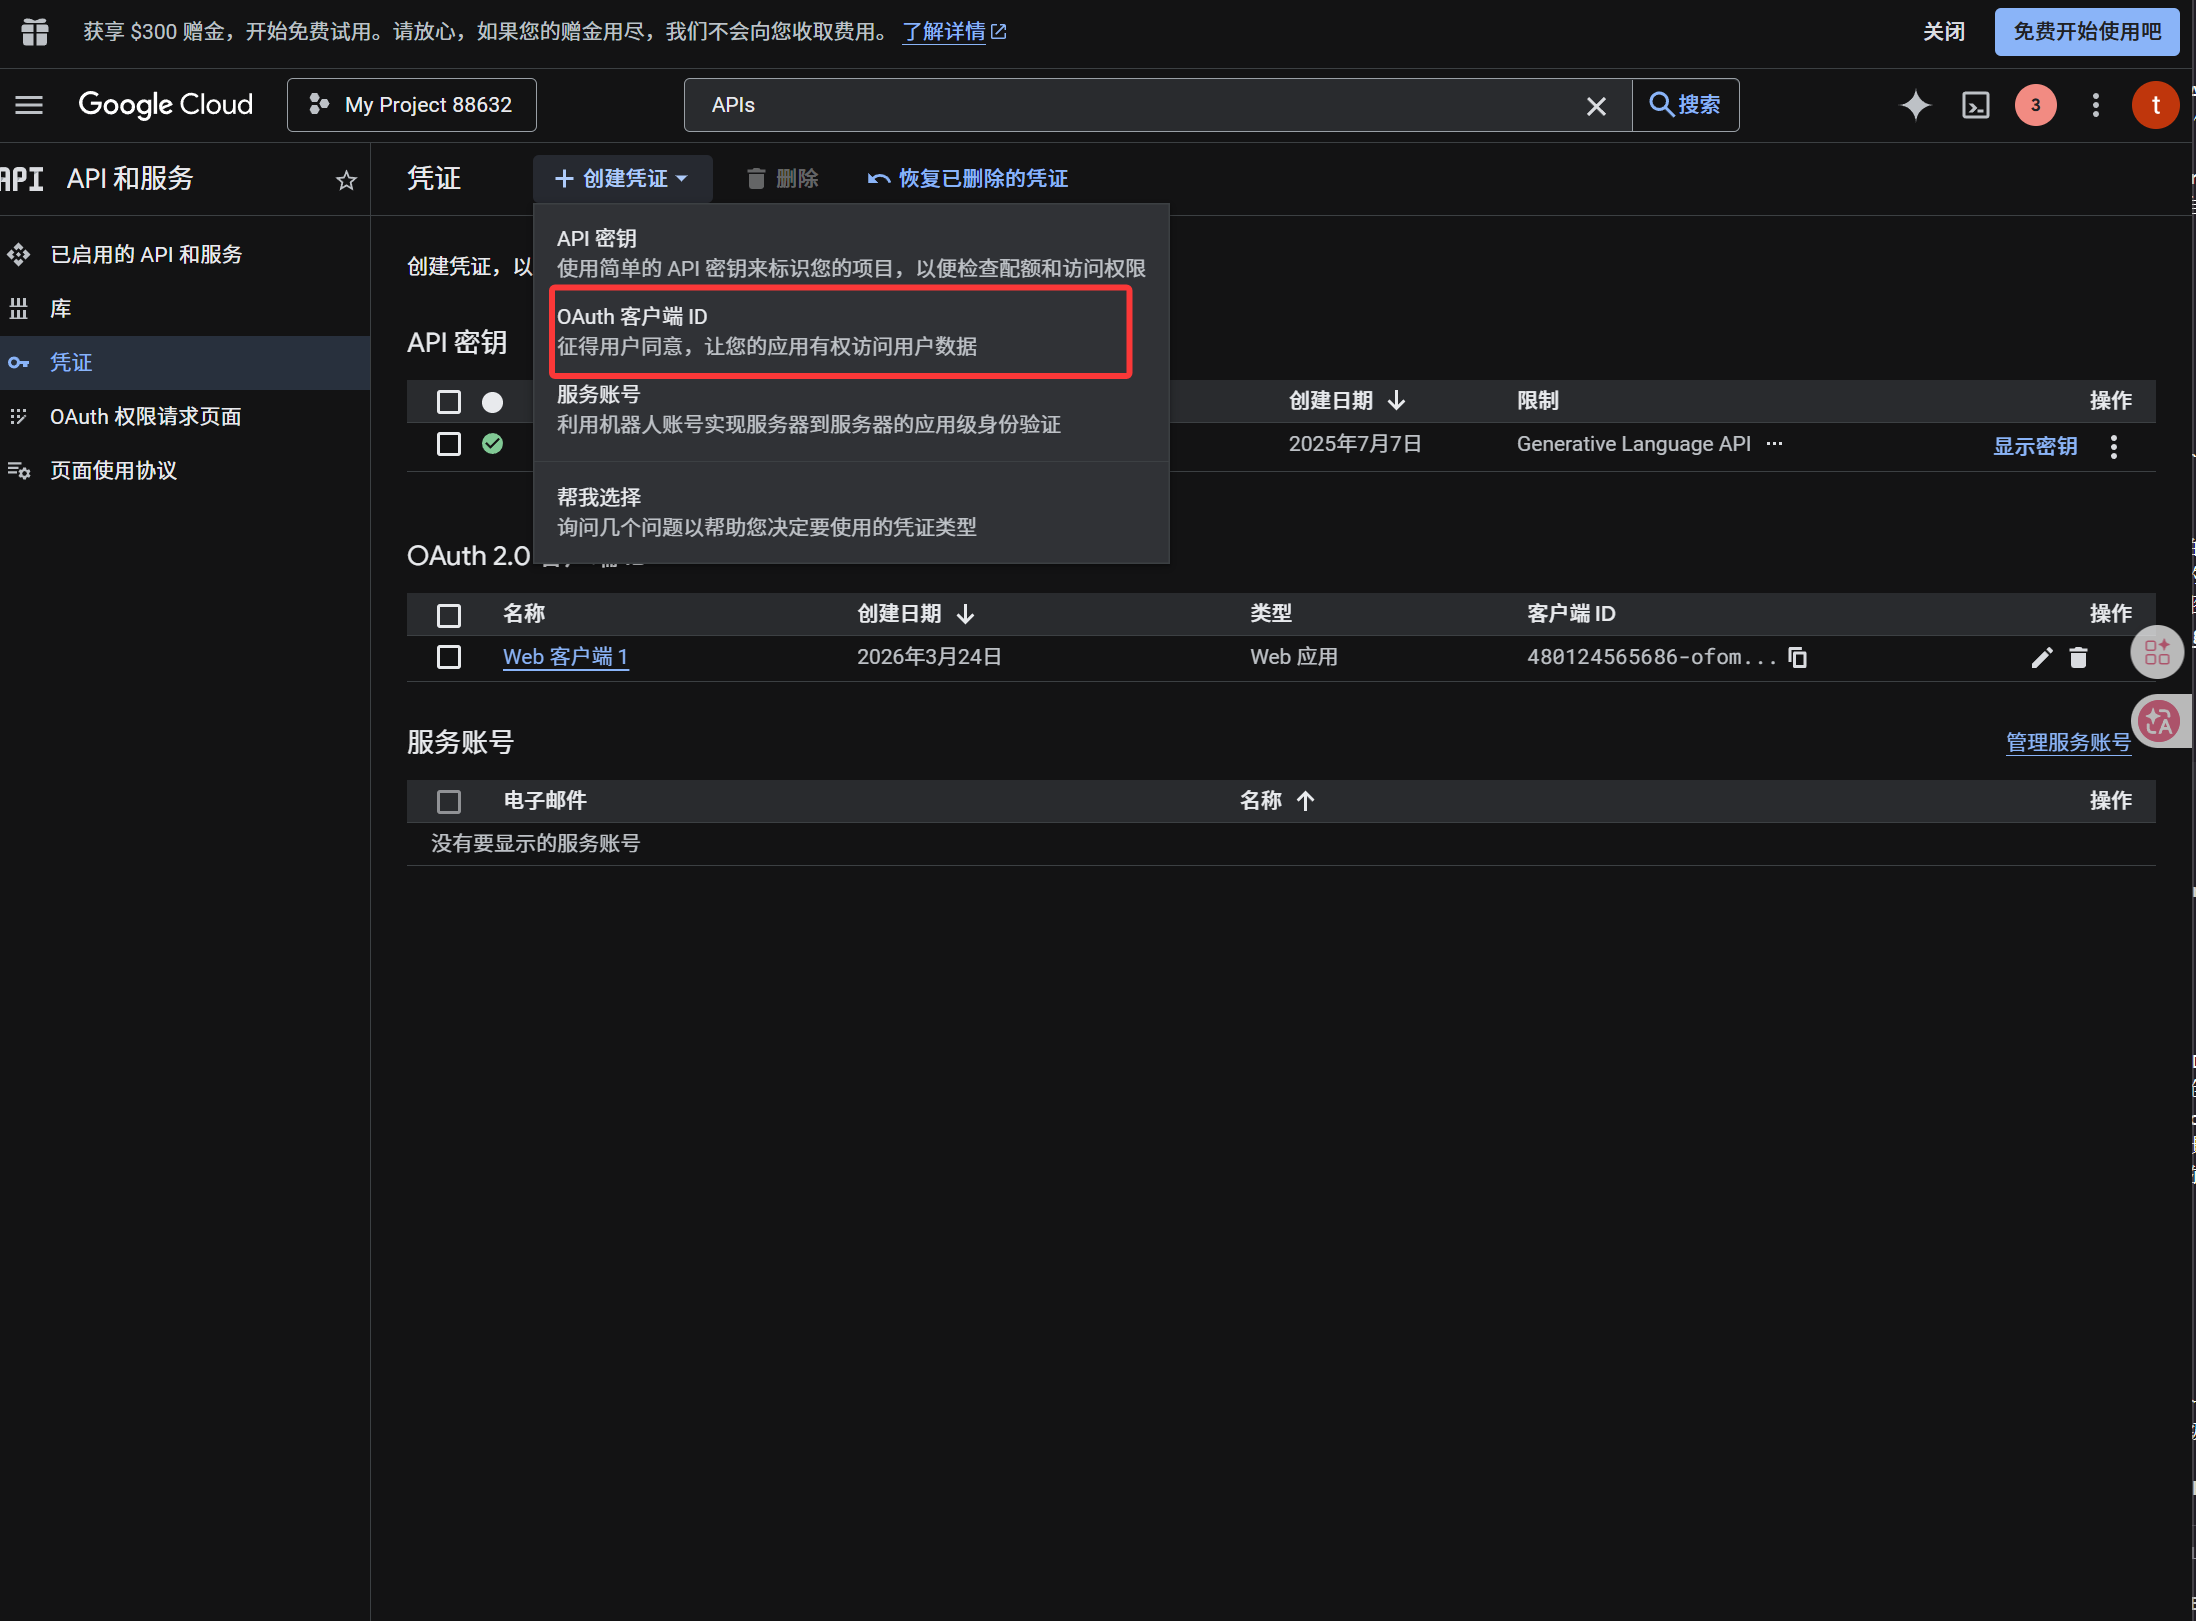Open the main navigation hamburger menu
2196x1621 pixels.
(x=29, y=105)
